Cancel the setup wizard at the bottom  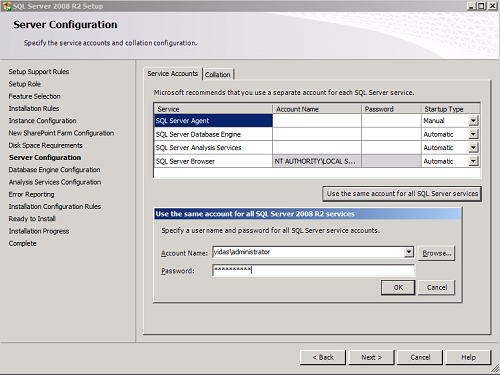420,357
